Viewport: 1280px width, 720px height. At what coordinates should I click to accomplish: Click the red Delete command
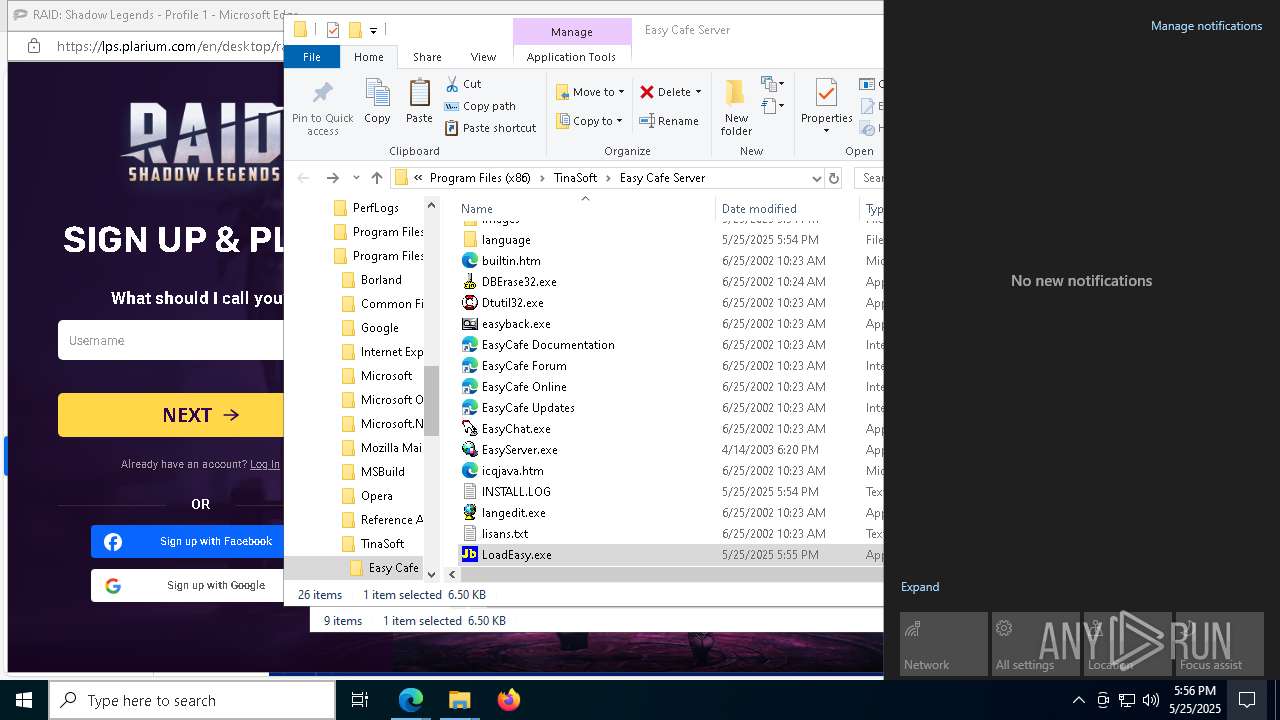point(665,92)
